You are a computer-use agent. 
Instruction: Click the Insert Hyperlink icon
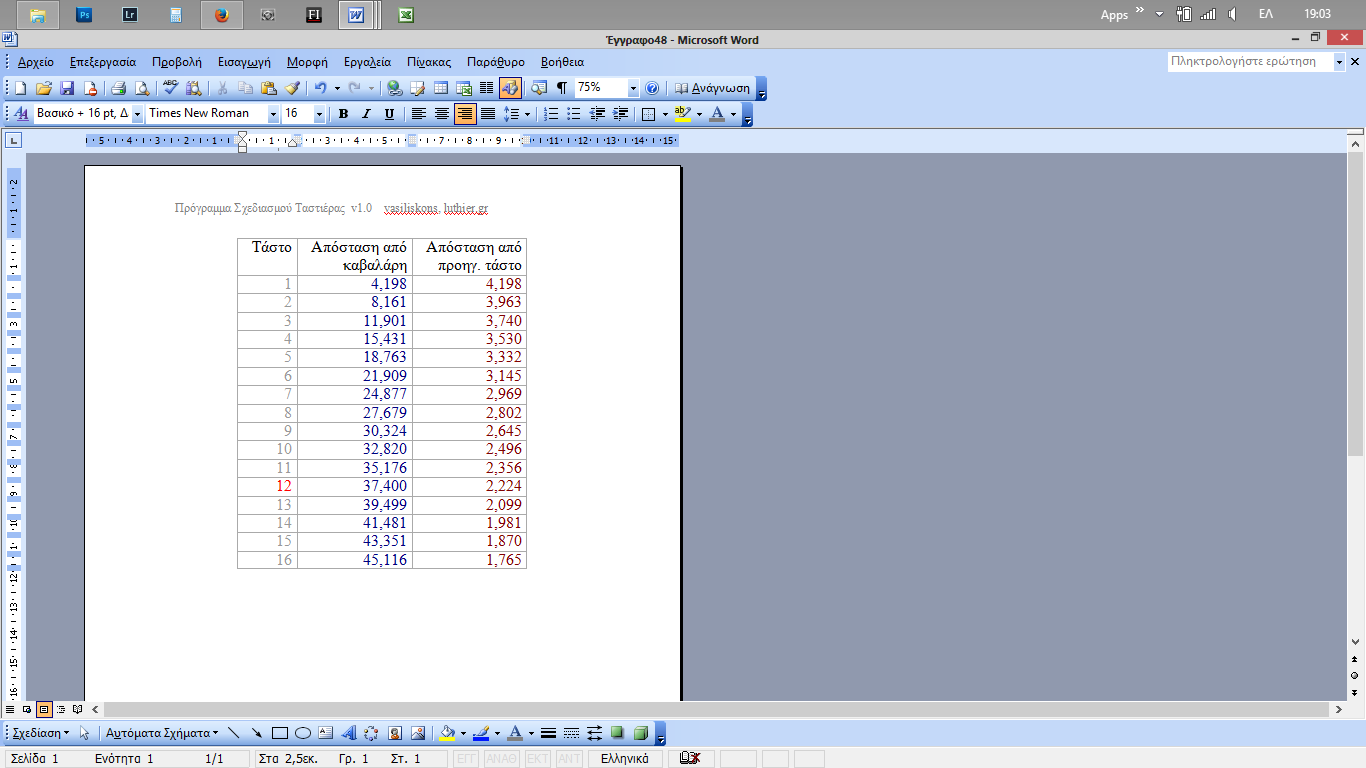click(x=394, y=88)
